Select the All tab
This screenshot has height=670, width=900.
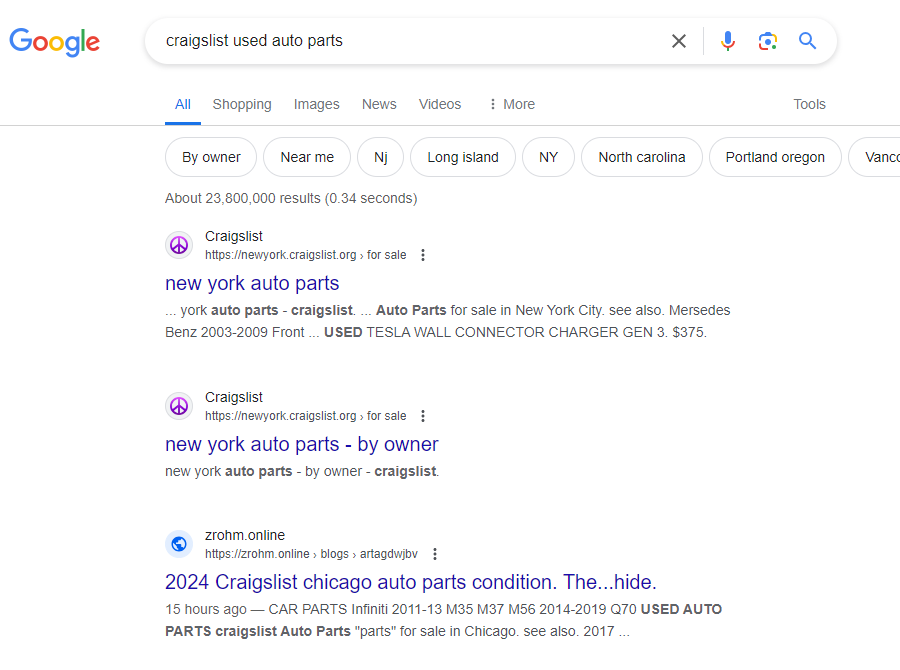[x=183, y=104]
